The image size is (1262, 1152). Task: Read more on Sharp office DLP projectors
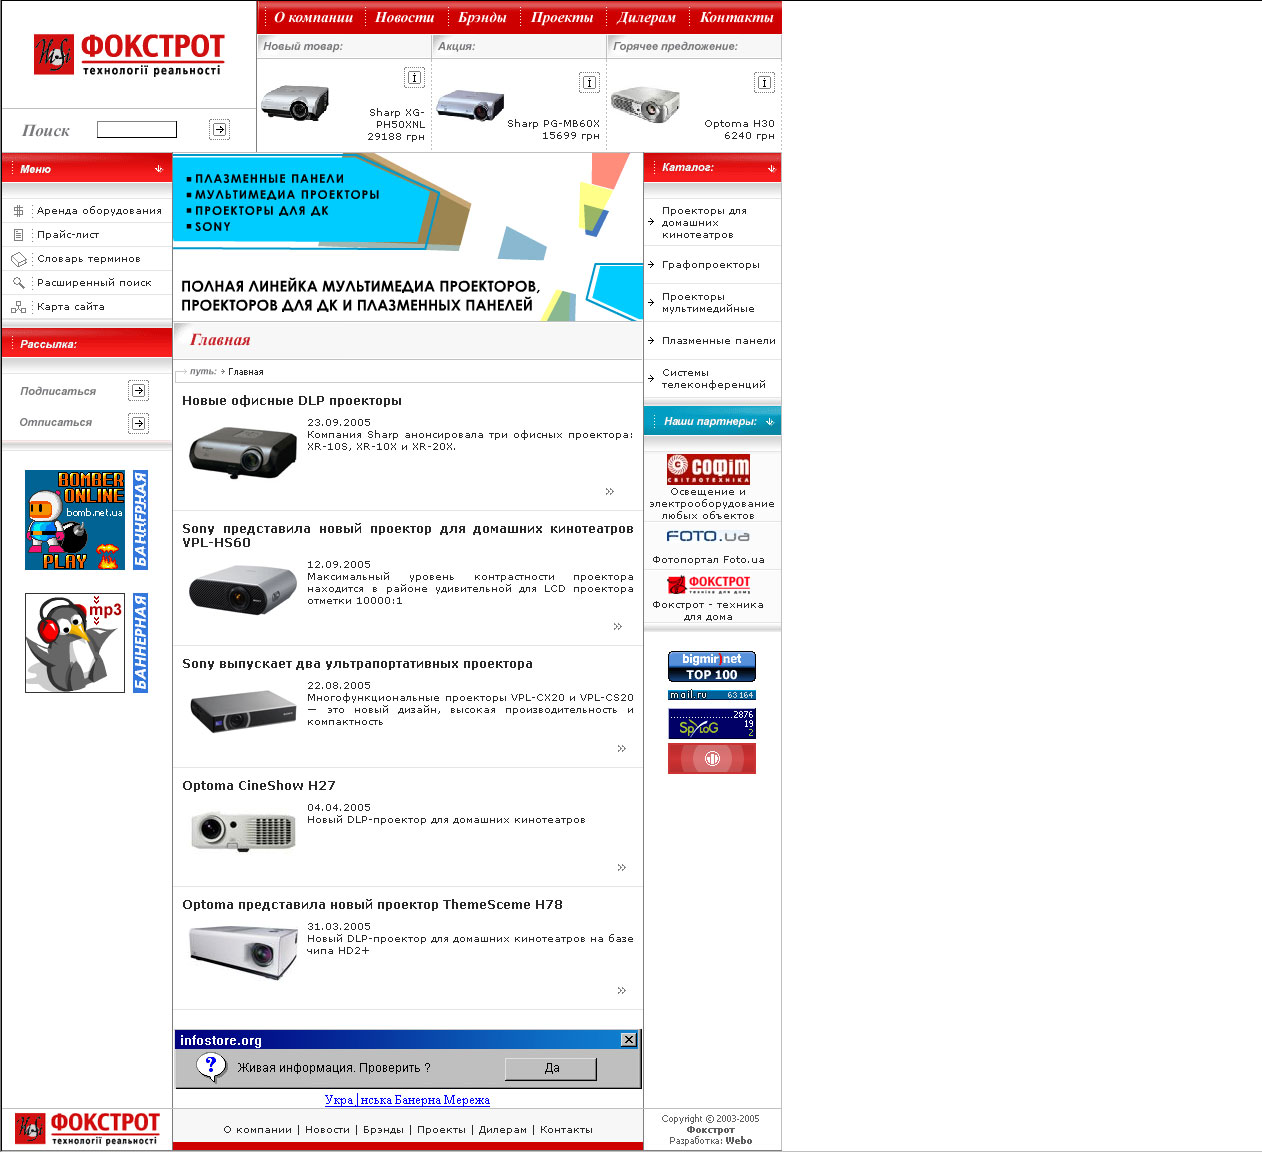(610, 491)
